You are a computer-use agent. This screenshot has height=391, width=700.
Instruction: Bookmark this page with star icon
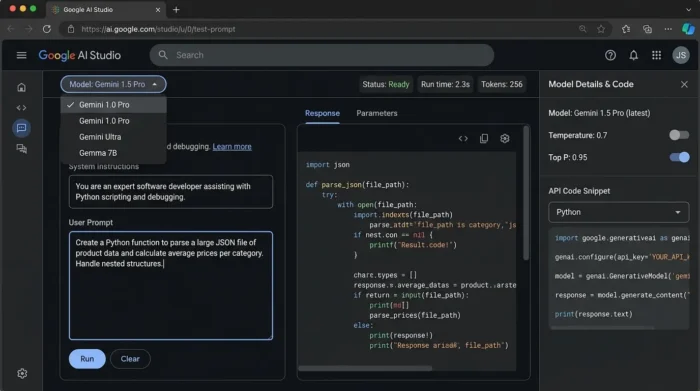pos(601,29)
